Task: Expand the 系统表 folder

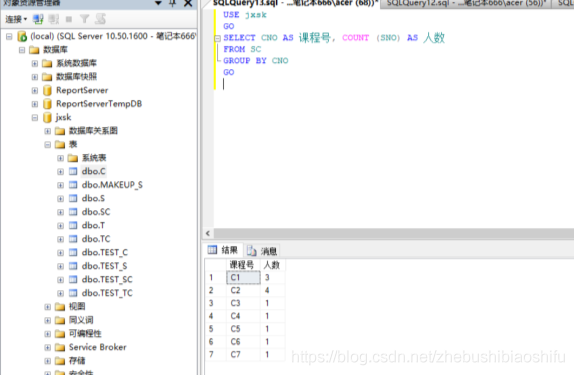Action: point(60,158)
